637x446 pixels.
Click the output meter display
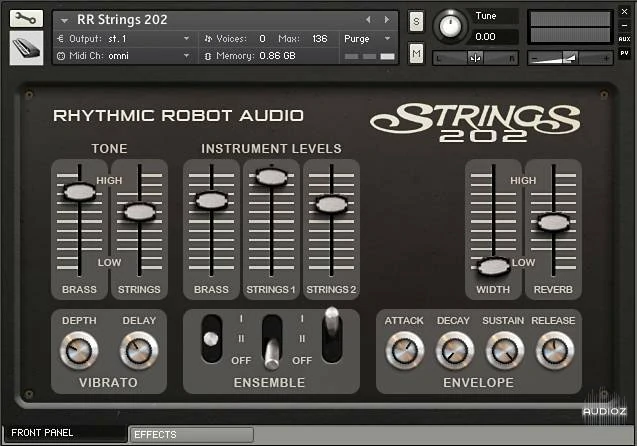[570, 27]
